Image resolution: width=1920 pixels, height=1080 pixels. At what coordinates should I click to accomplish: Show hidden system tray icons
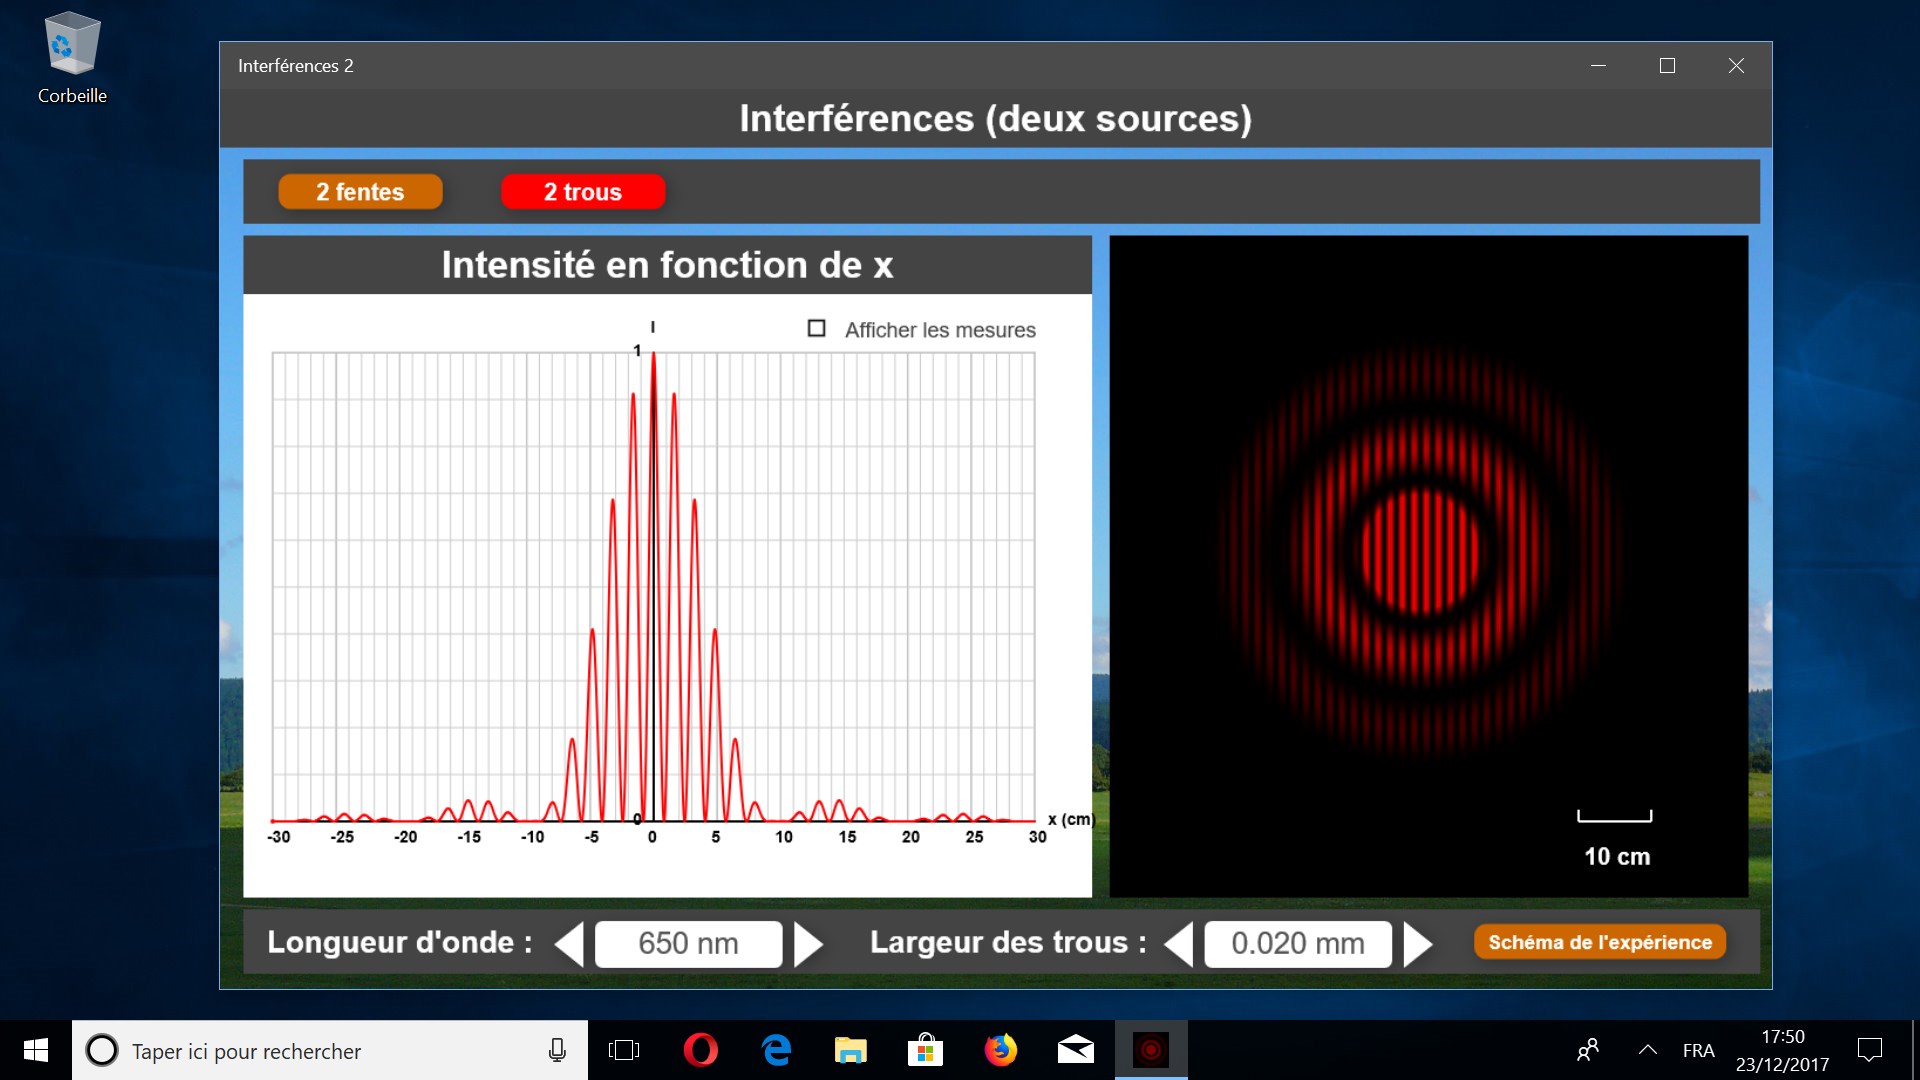[1647, 1050]
